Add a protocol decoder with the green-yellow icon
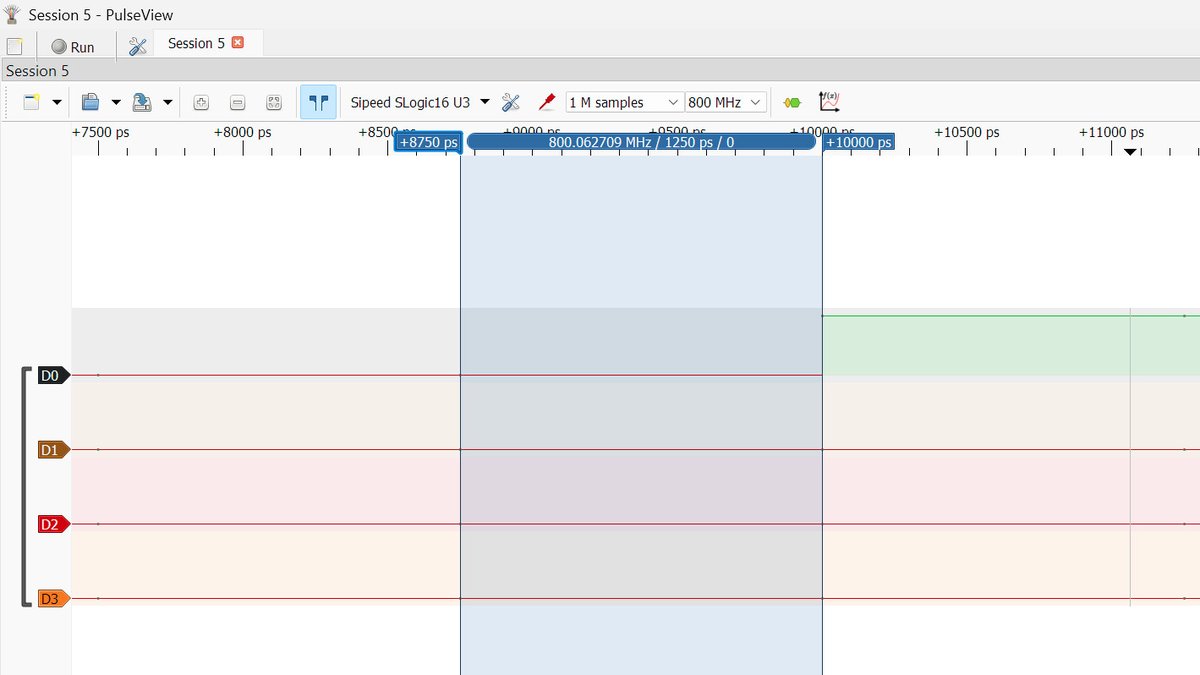 click(792, 102)
